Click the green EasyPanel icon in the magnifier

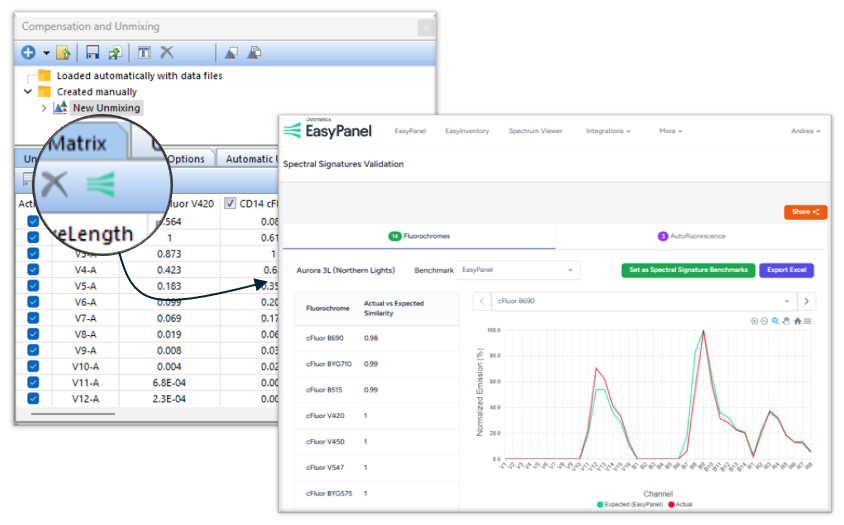pos(100,184)
